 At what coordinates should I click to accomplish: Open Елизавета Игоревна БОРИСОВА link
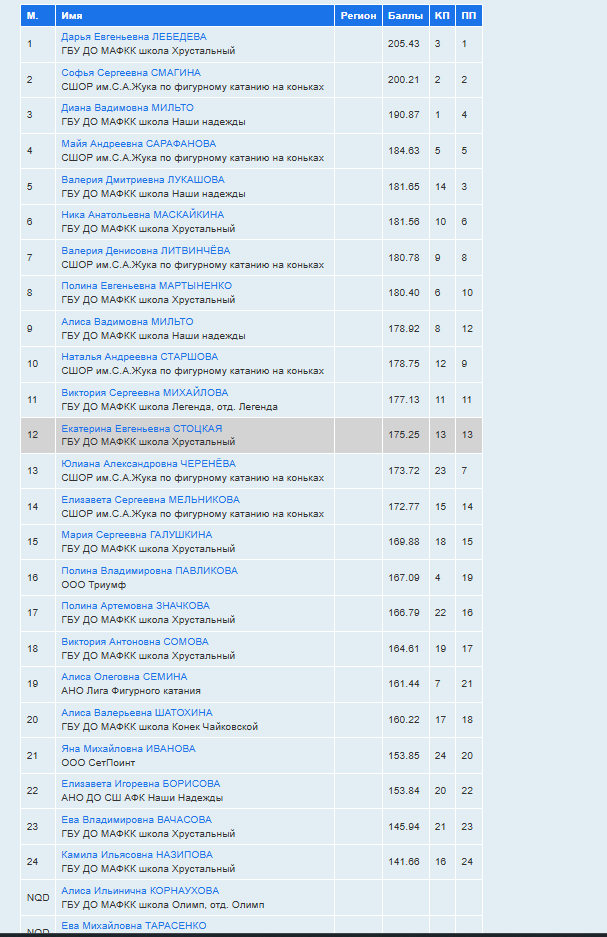141,785
